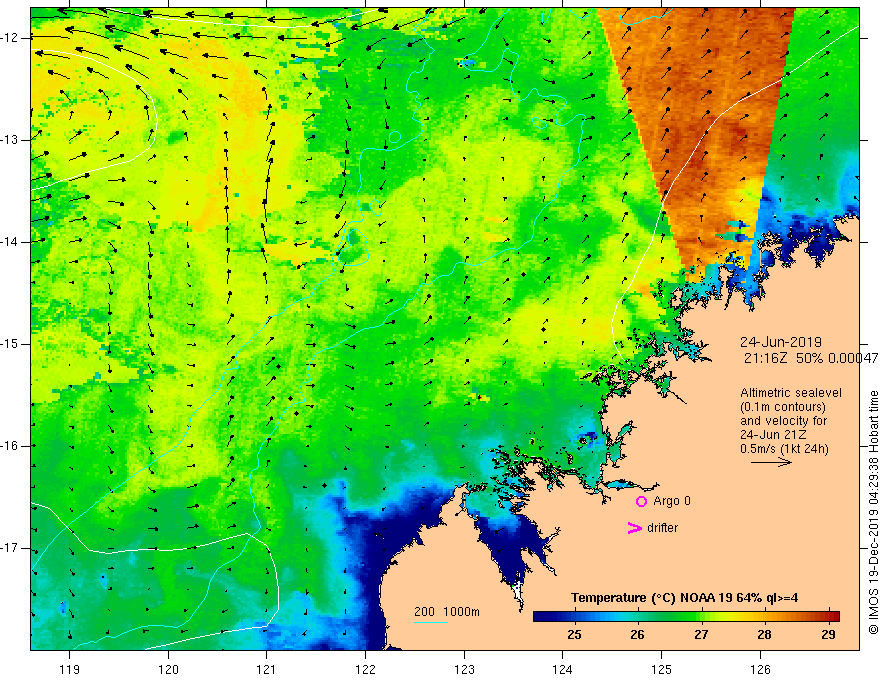Click the 'Argo 0' legend label

point(672,501)
